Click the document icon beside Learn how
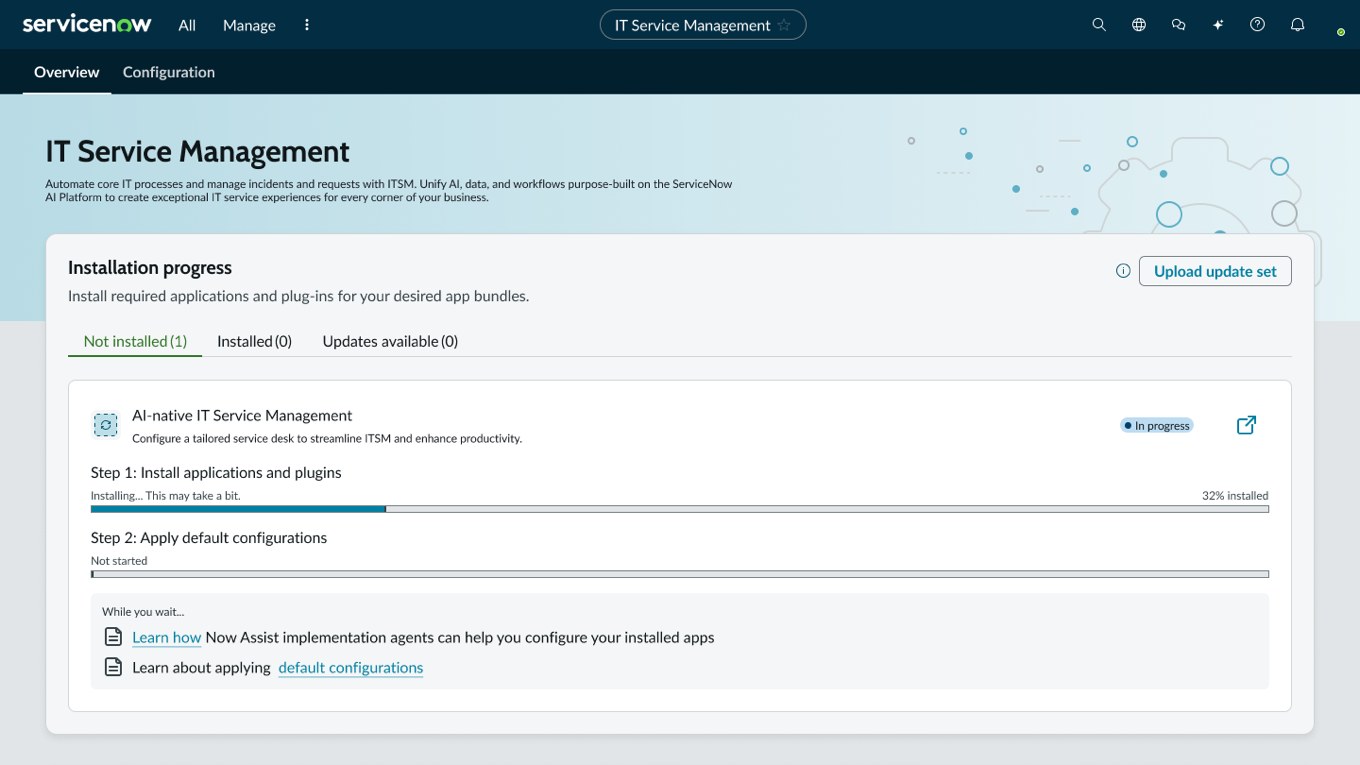Screen dimensions: 1360x765 114,637
